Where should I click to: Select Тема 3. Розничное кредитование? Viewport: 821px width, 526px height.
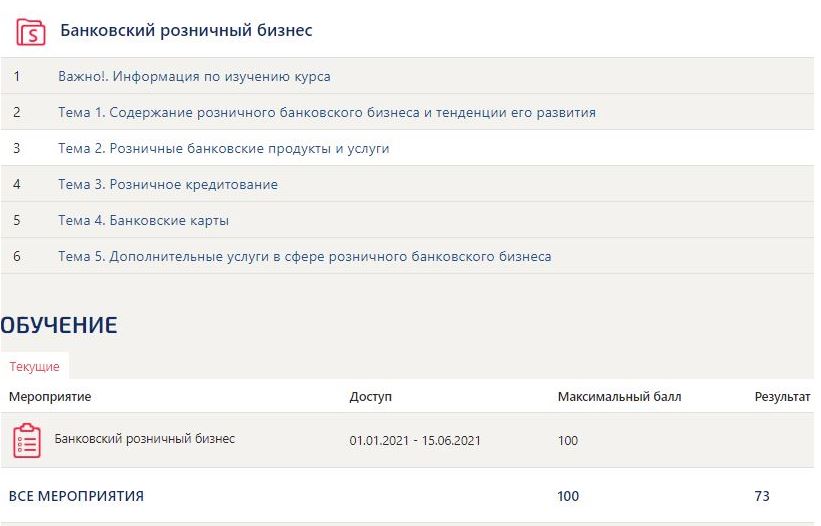click(x=167, y=184)
